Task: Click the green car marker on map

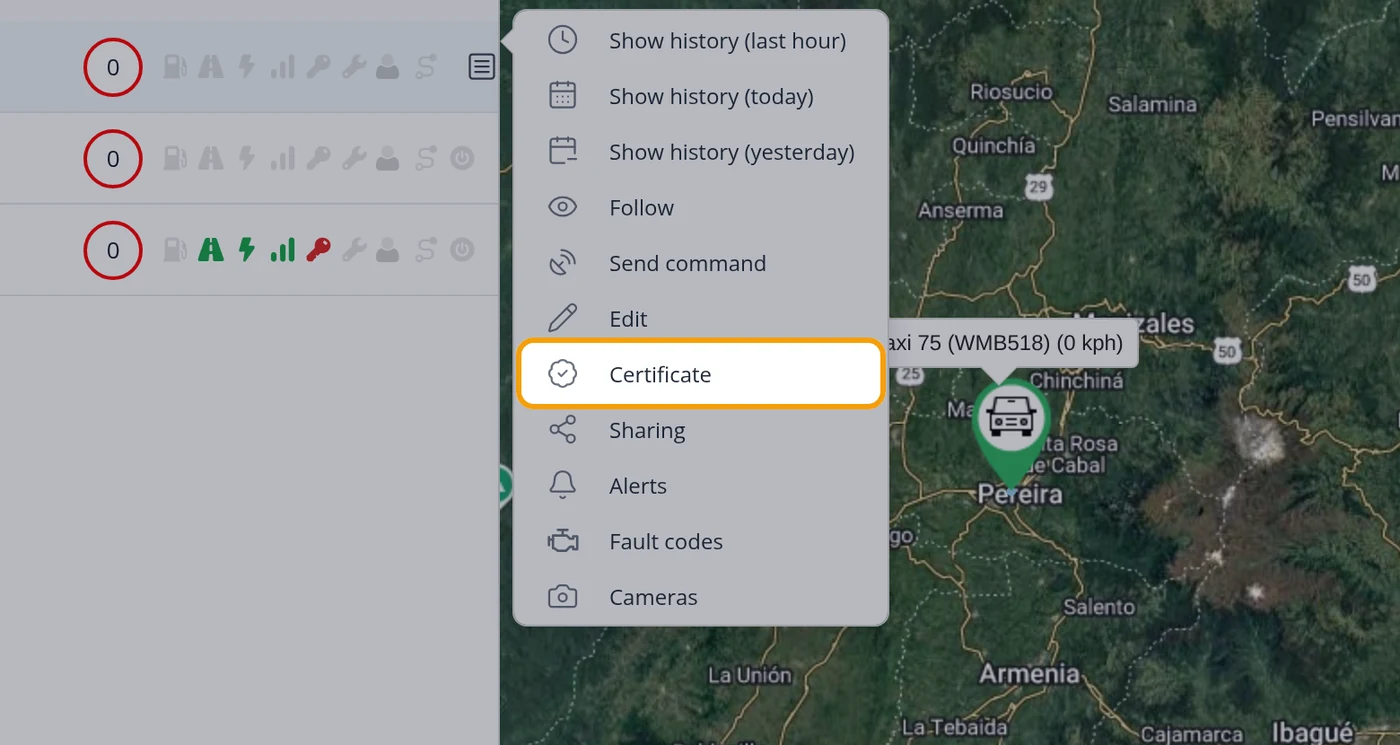Action: click(x=1011, y=433)
